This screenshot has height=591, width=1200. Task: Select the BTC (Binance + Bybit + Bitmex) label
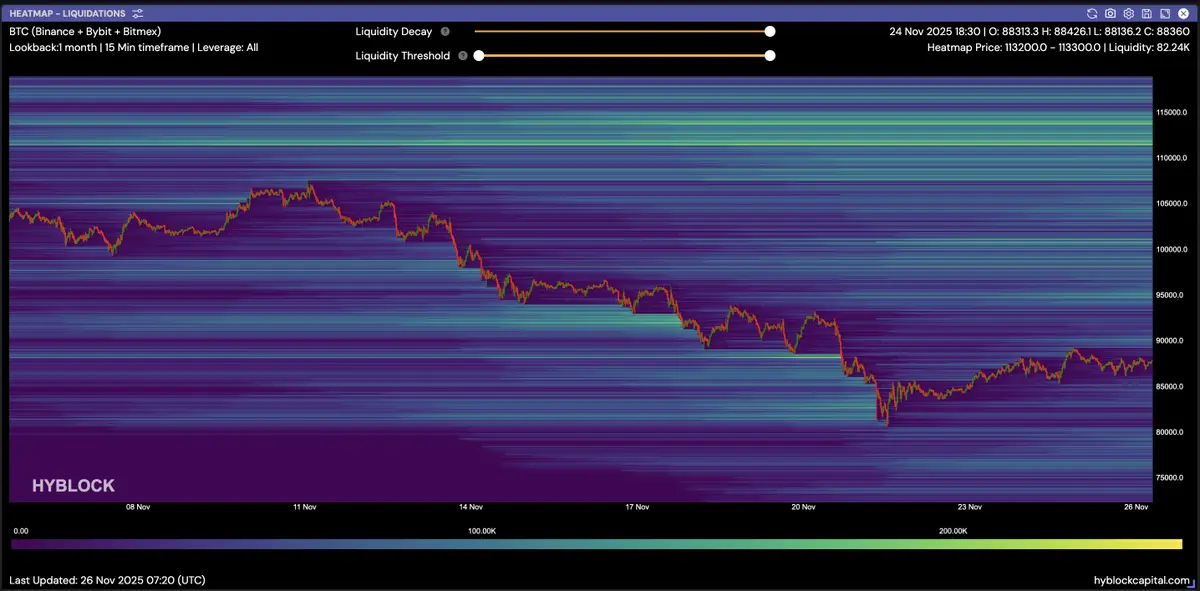[x=85, y=31]
